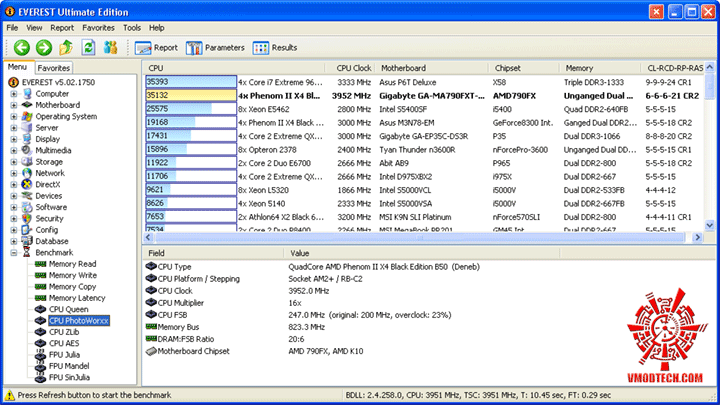This screenshot has width=720, height=405.
Task: Switch to the Favorites tab
Action: (x=54, y=68)
